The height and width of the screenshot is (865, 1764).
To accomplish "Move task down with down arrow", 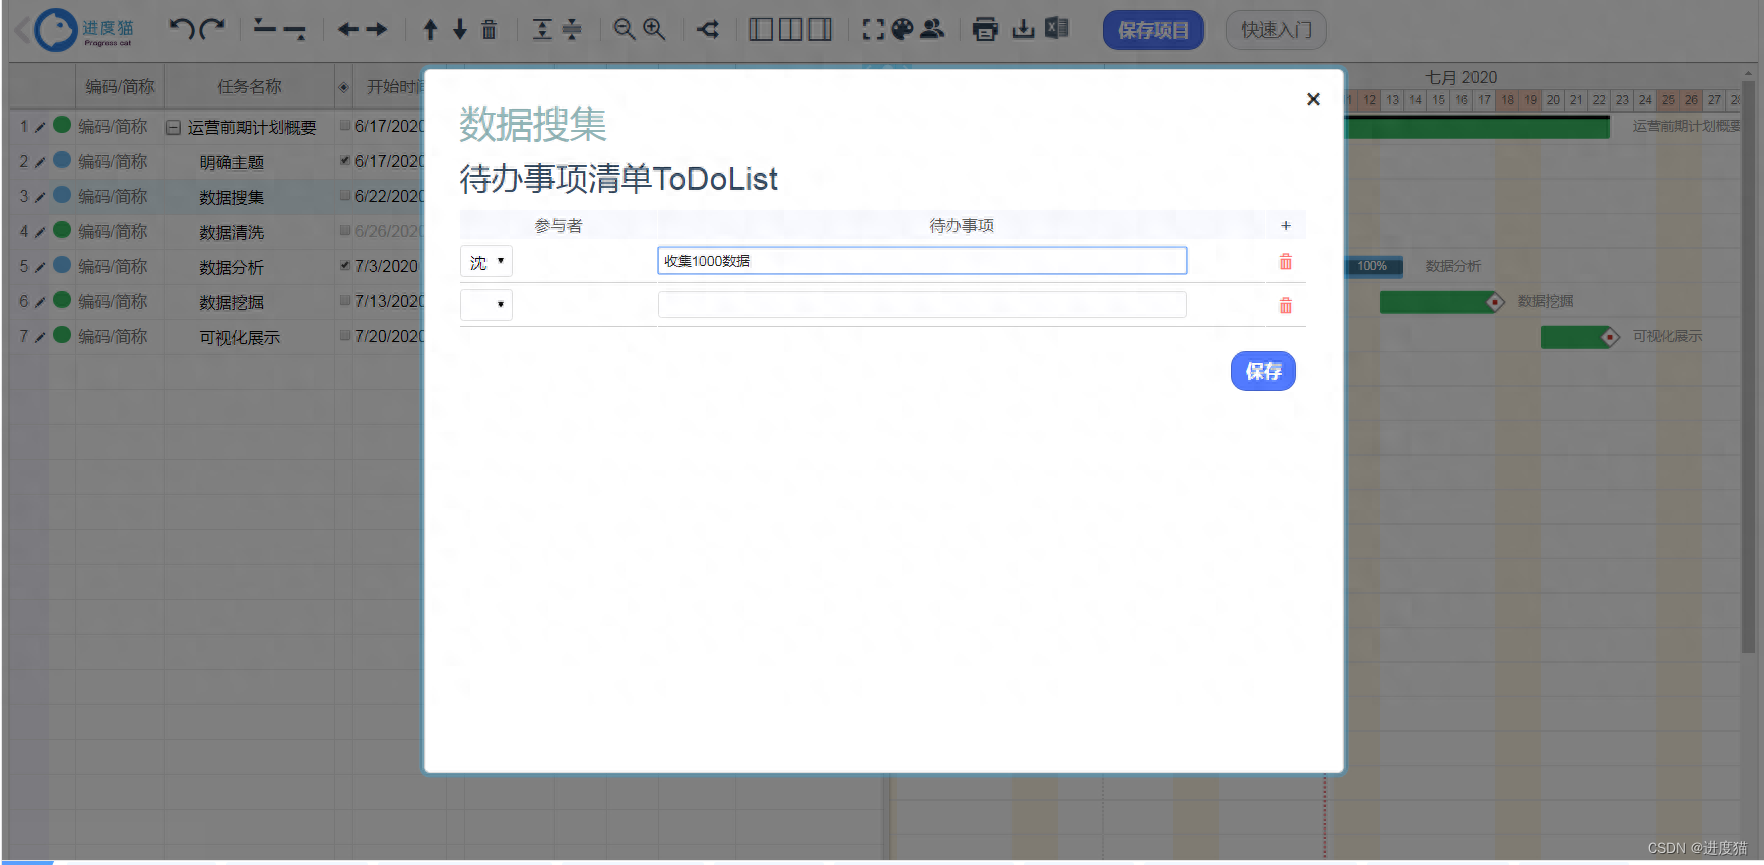I will 460,29.
